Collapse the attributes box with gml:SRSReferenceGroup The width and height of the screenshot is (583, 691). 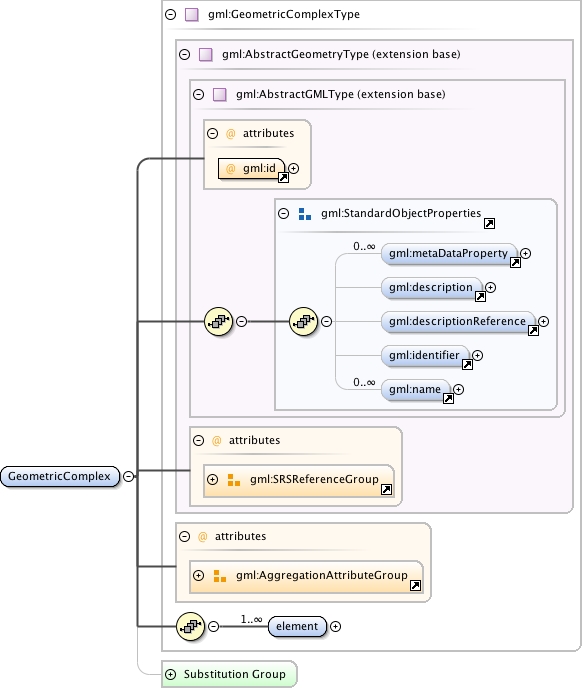199,440
